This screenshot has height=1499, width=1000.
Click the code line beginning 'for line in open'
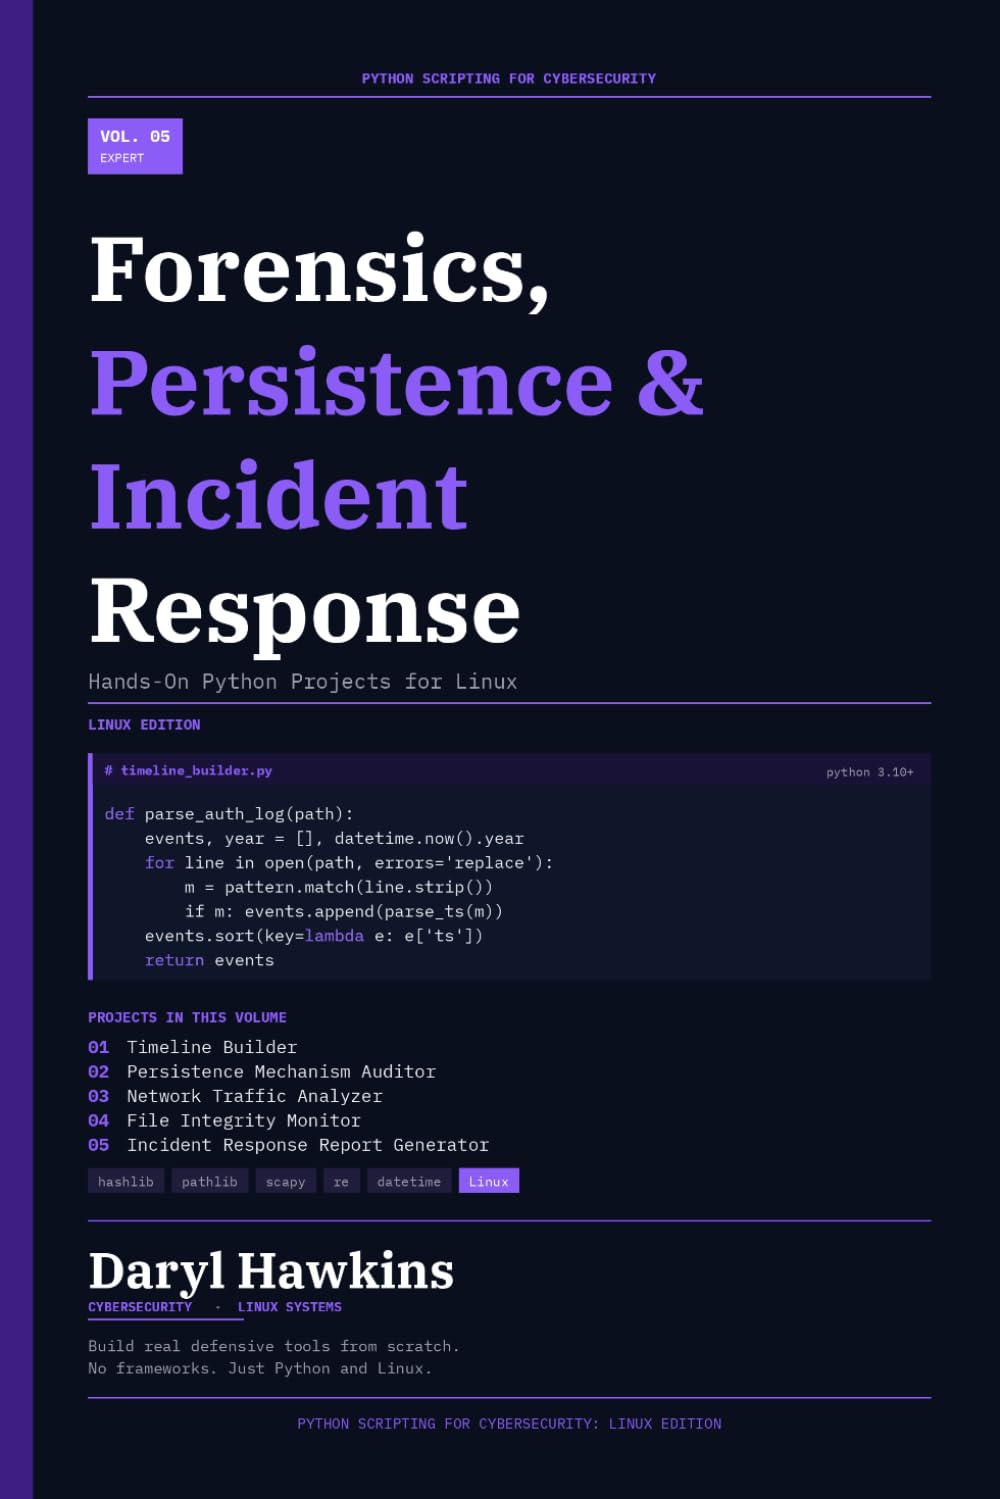349,862
